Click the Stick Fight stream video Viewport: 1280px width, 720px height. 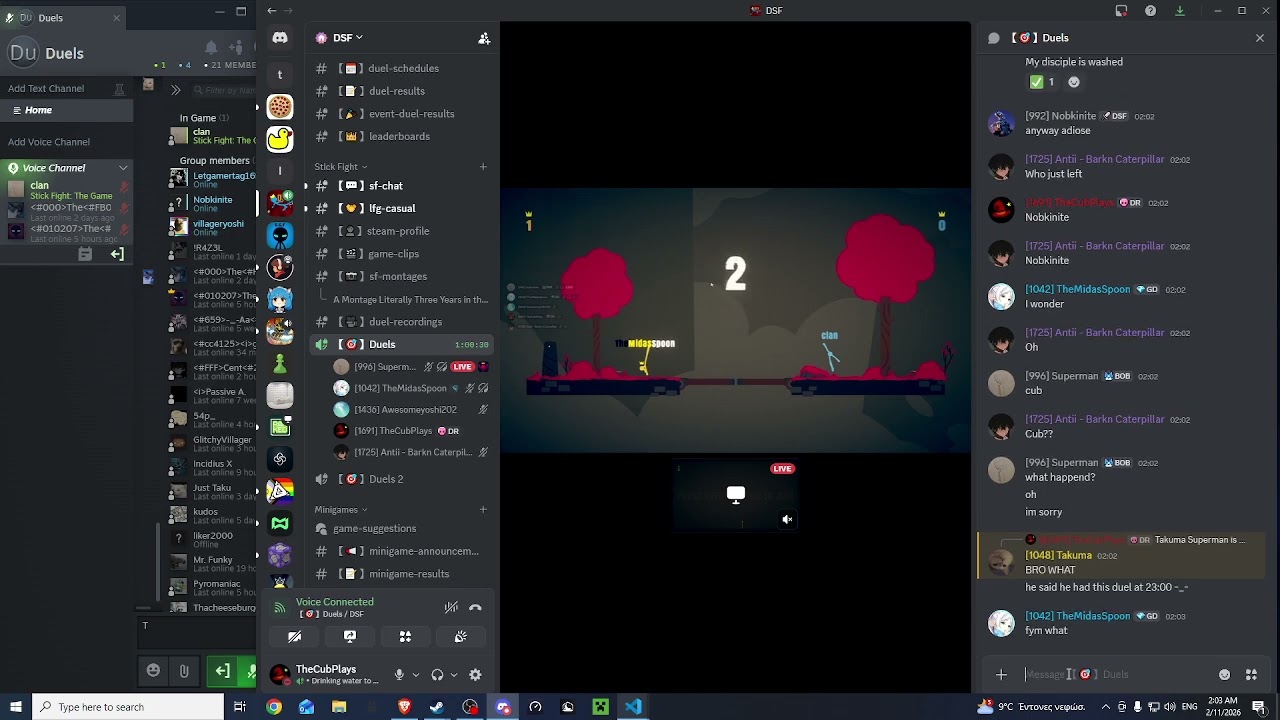tap(735, 318)
